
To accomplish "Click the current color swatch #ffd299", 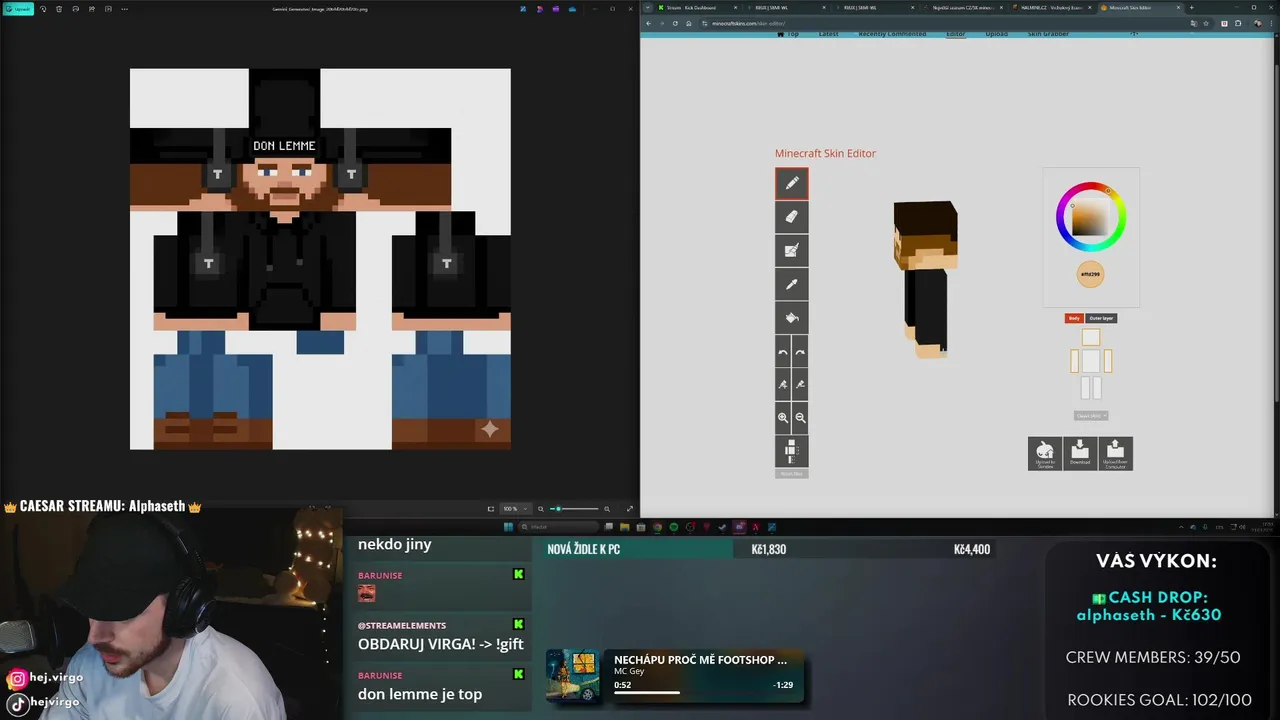I will (1090, 274).
